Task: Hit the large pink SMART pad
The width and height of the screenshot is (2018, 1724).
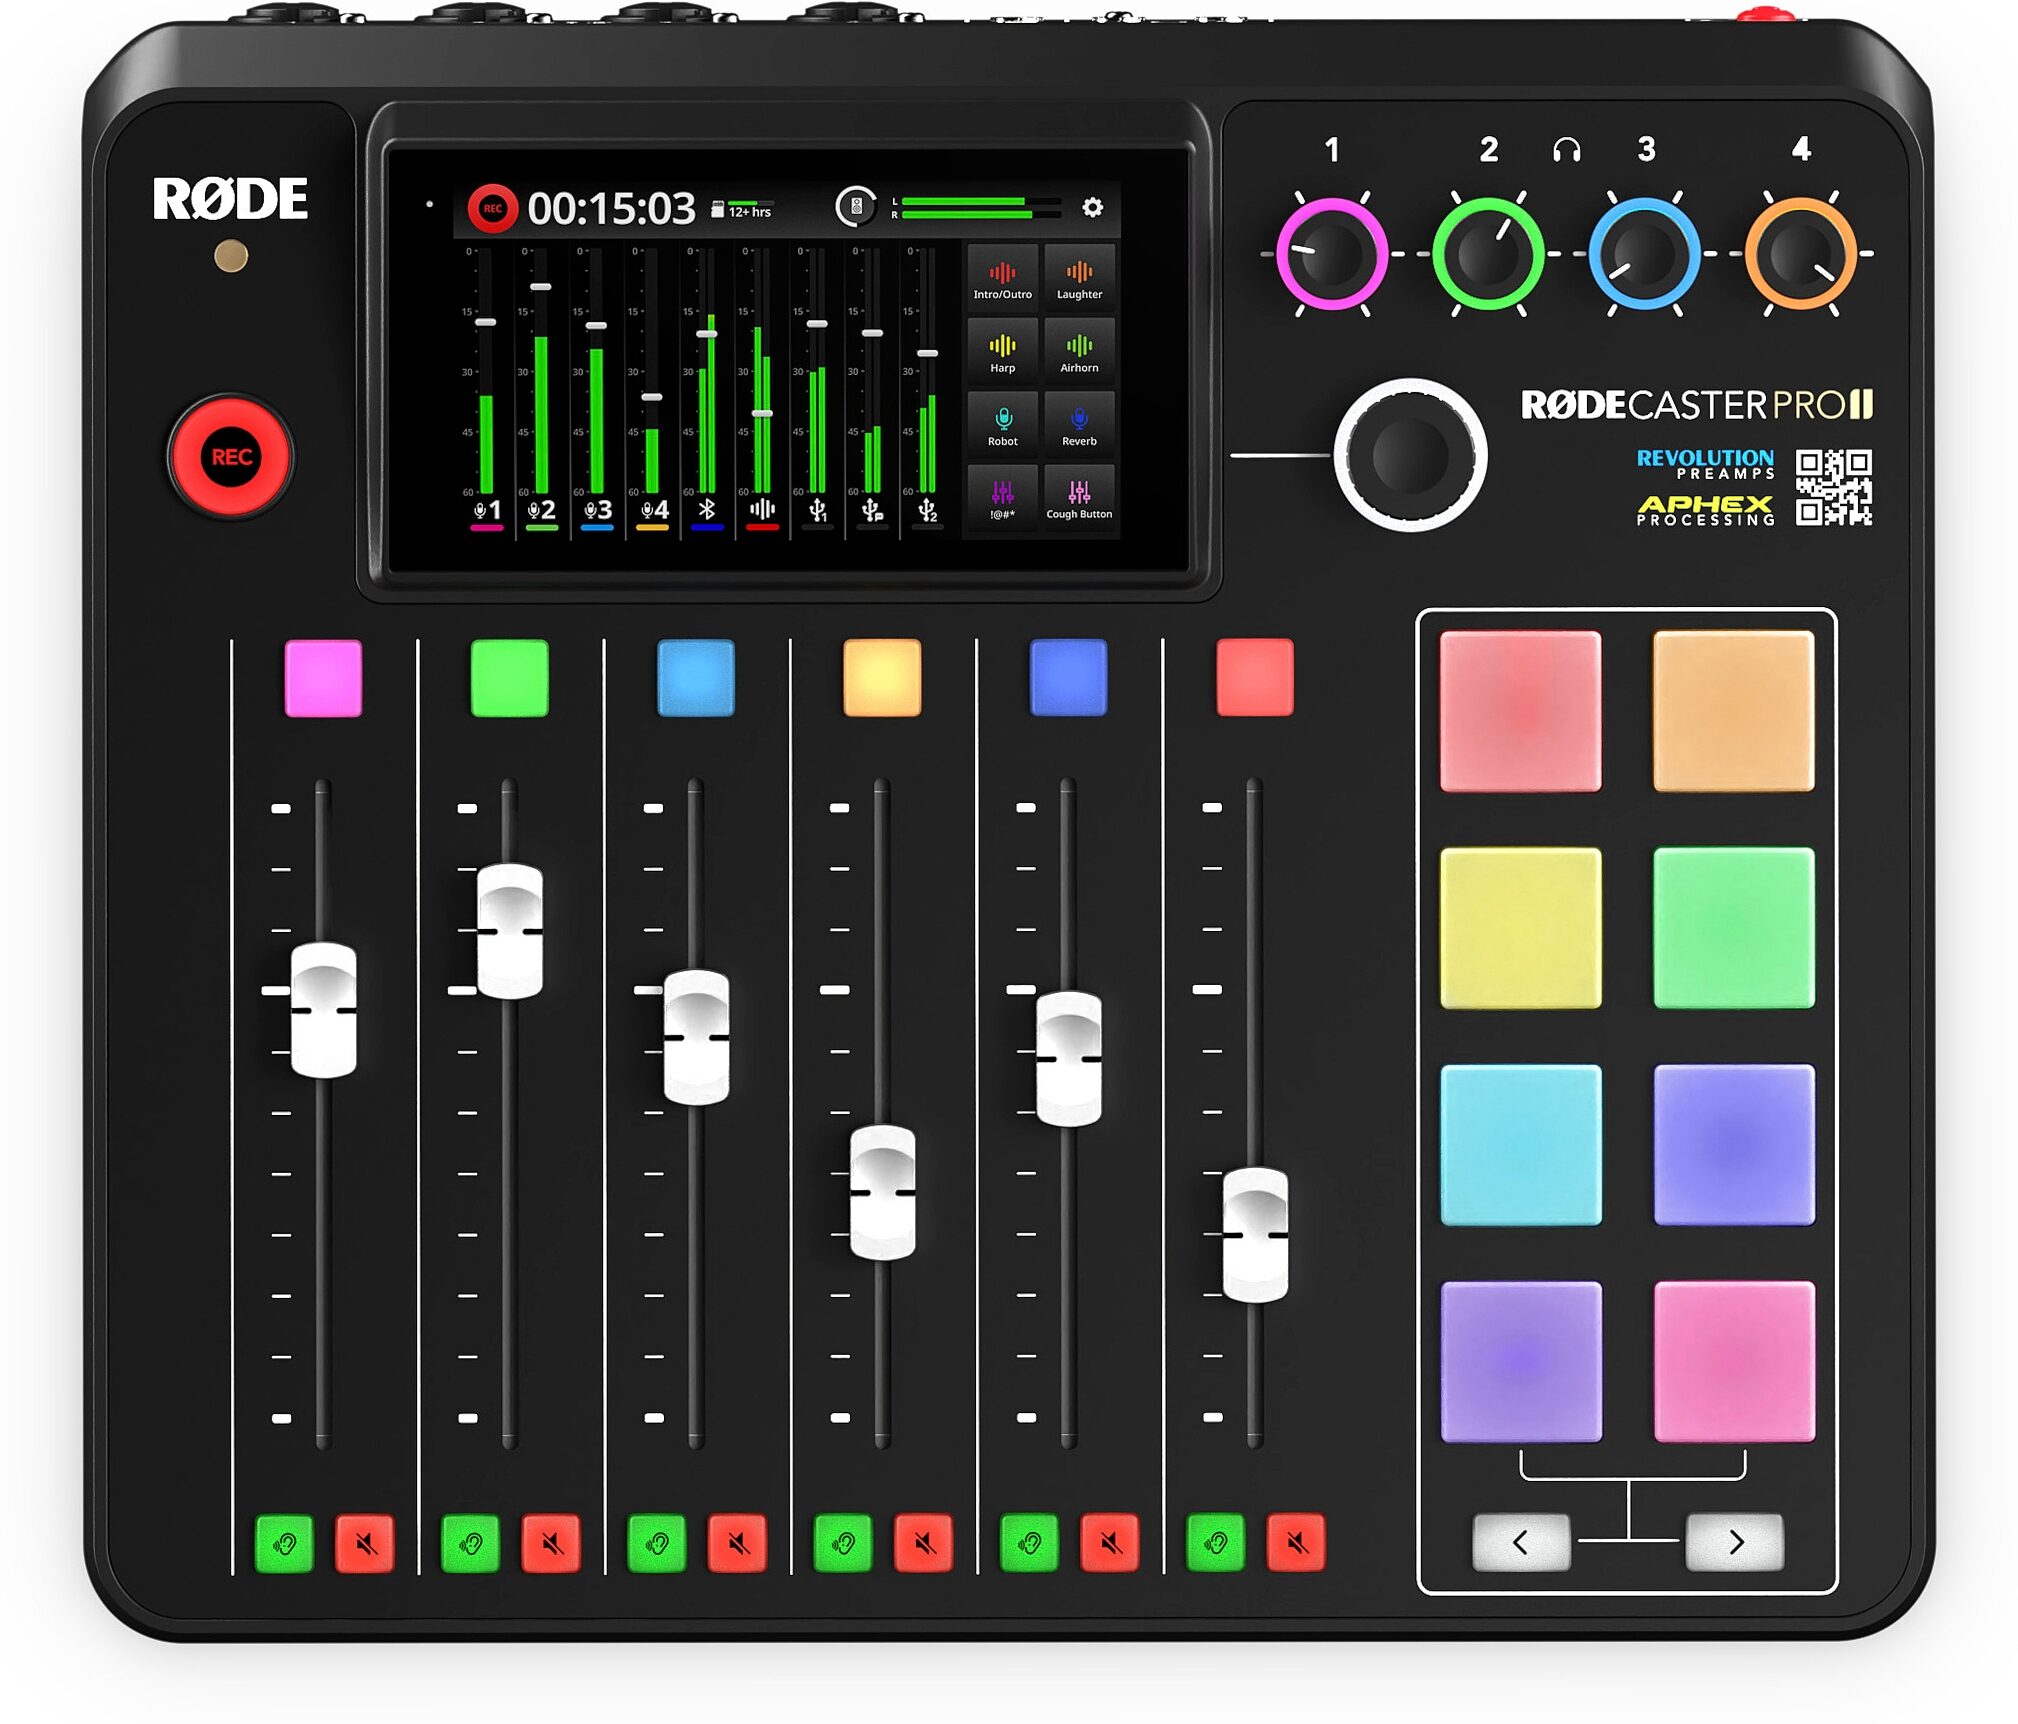Action: pyautogui.click(x=1734, y=1362)
